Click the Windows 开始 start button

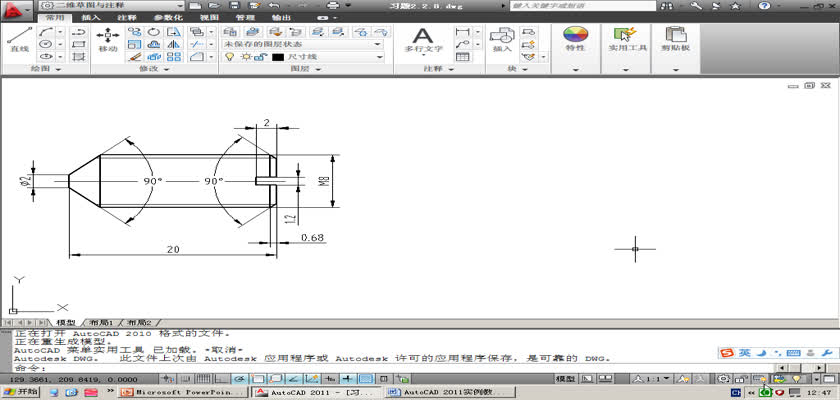(x=21, y=392)
